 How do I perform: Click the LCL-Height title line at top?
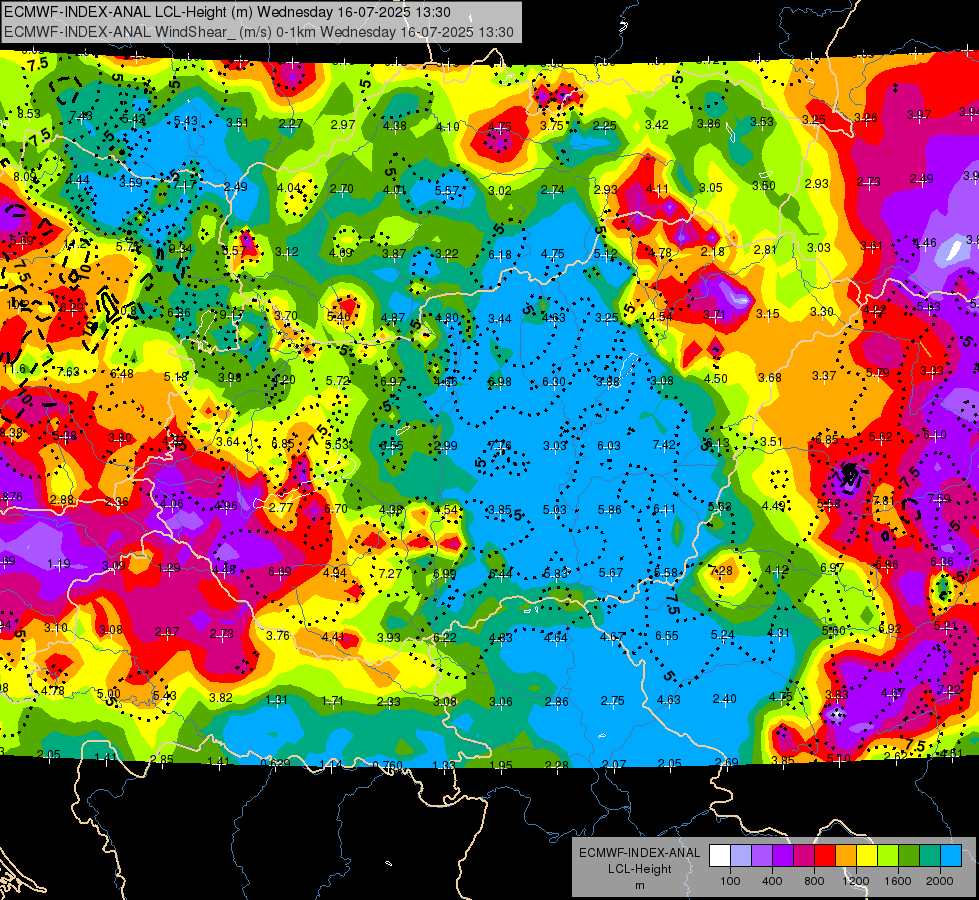tap(227, 12)
